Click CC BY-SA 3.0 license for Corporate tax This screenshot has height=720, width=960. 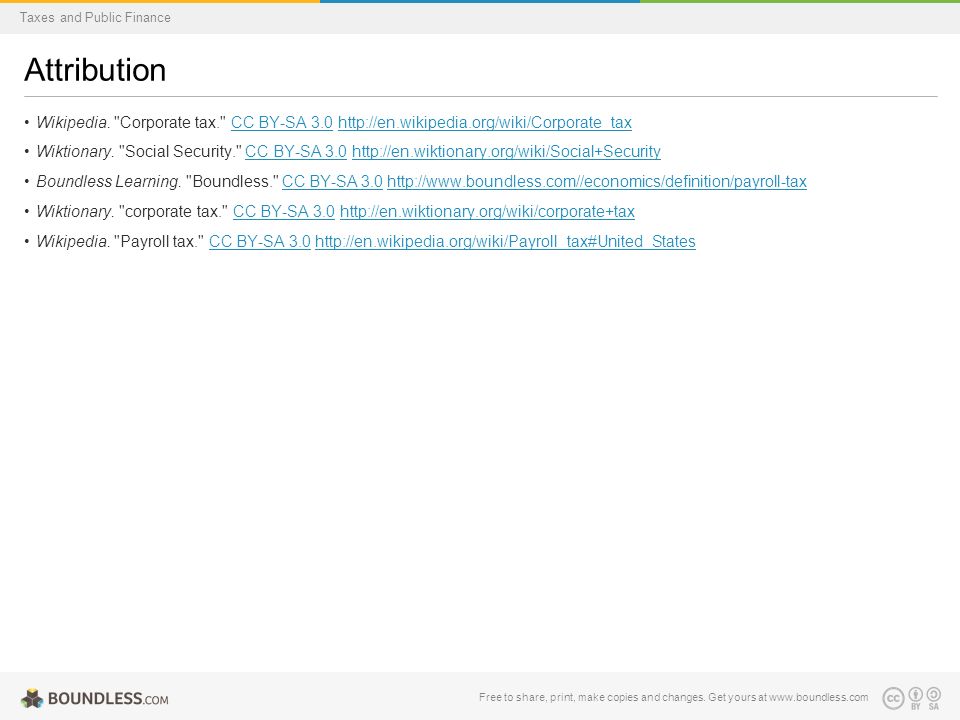pos(282,122)
